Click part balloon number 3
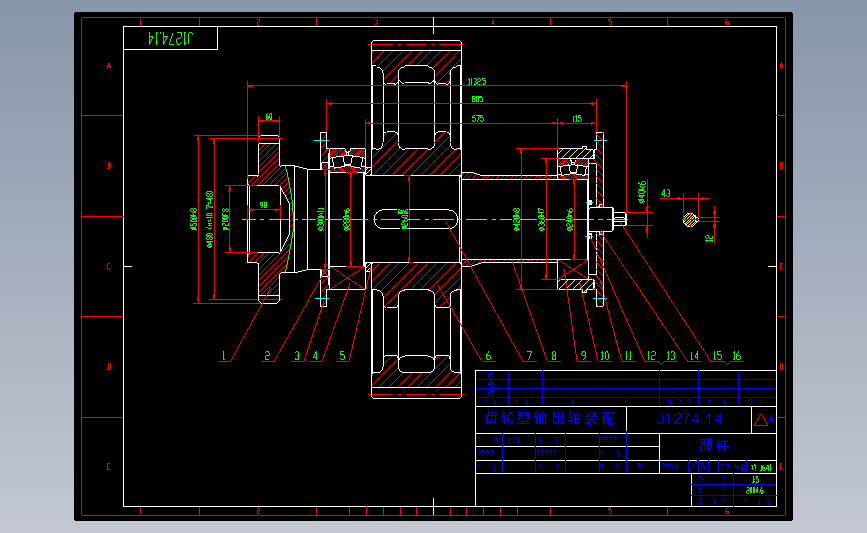This screenshot has height=533, width=867. coord(297,356)
